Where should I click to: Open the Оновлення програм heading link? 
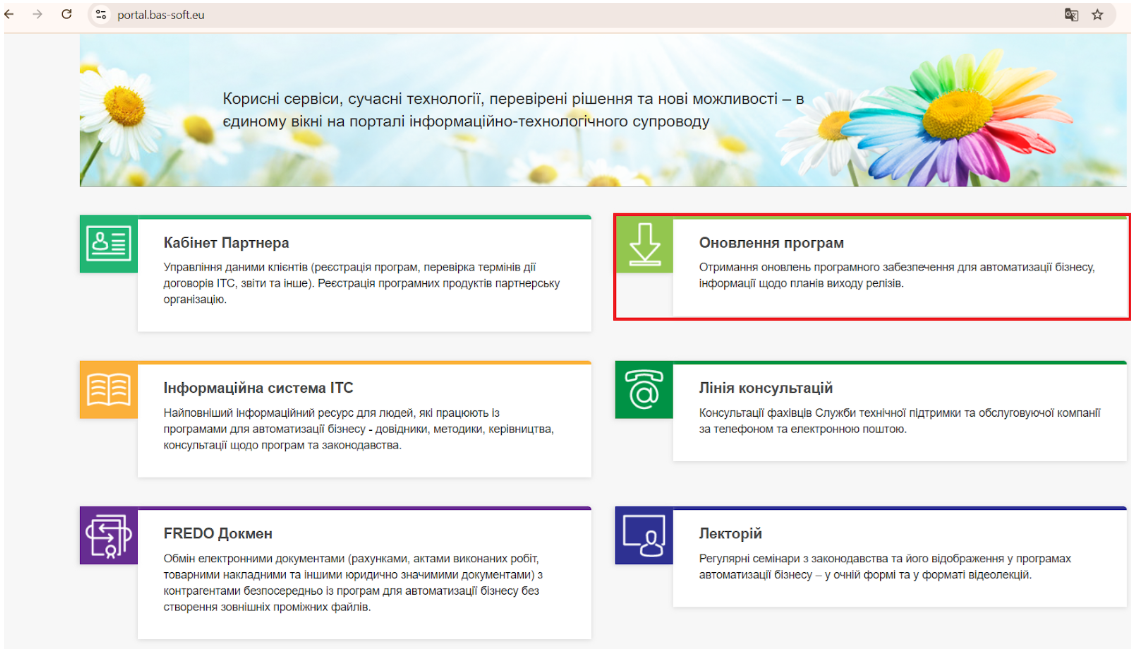pyautogui.click(x=771, y=243)
